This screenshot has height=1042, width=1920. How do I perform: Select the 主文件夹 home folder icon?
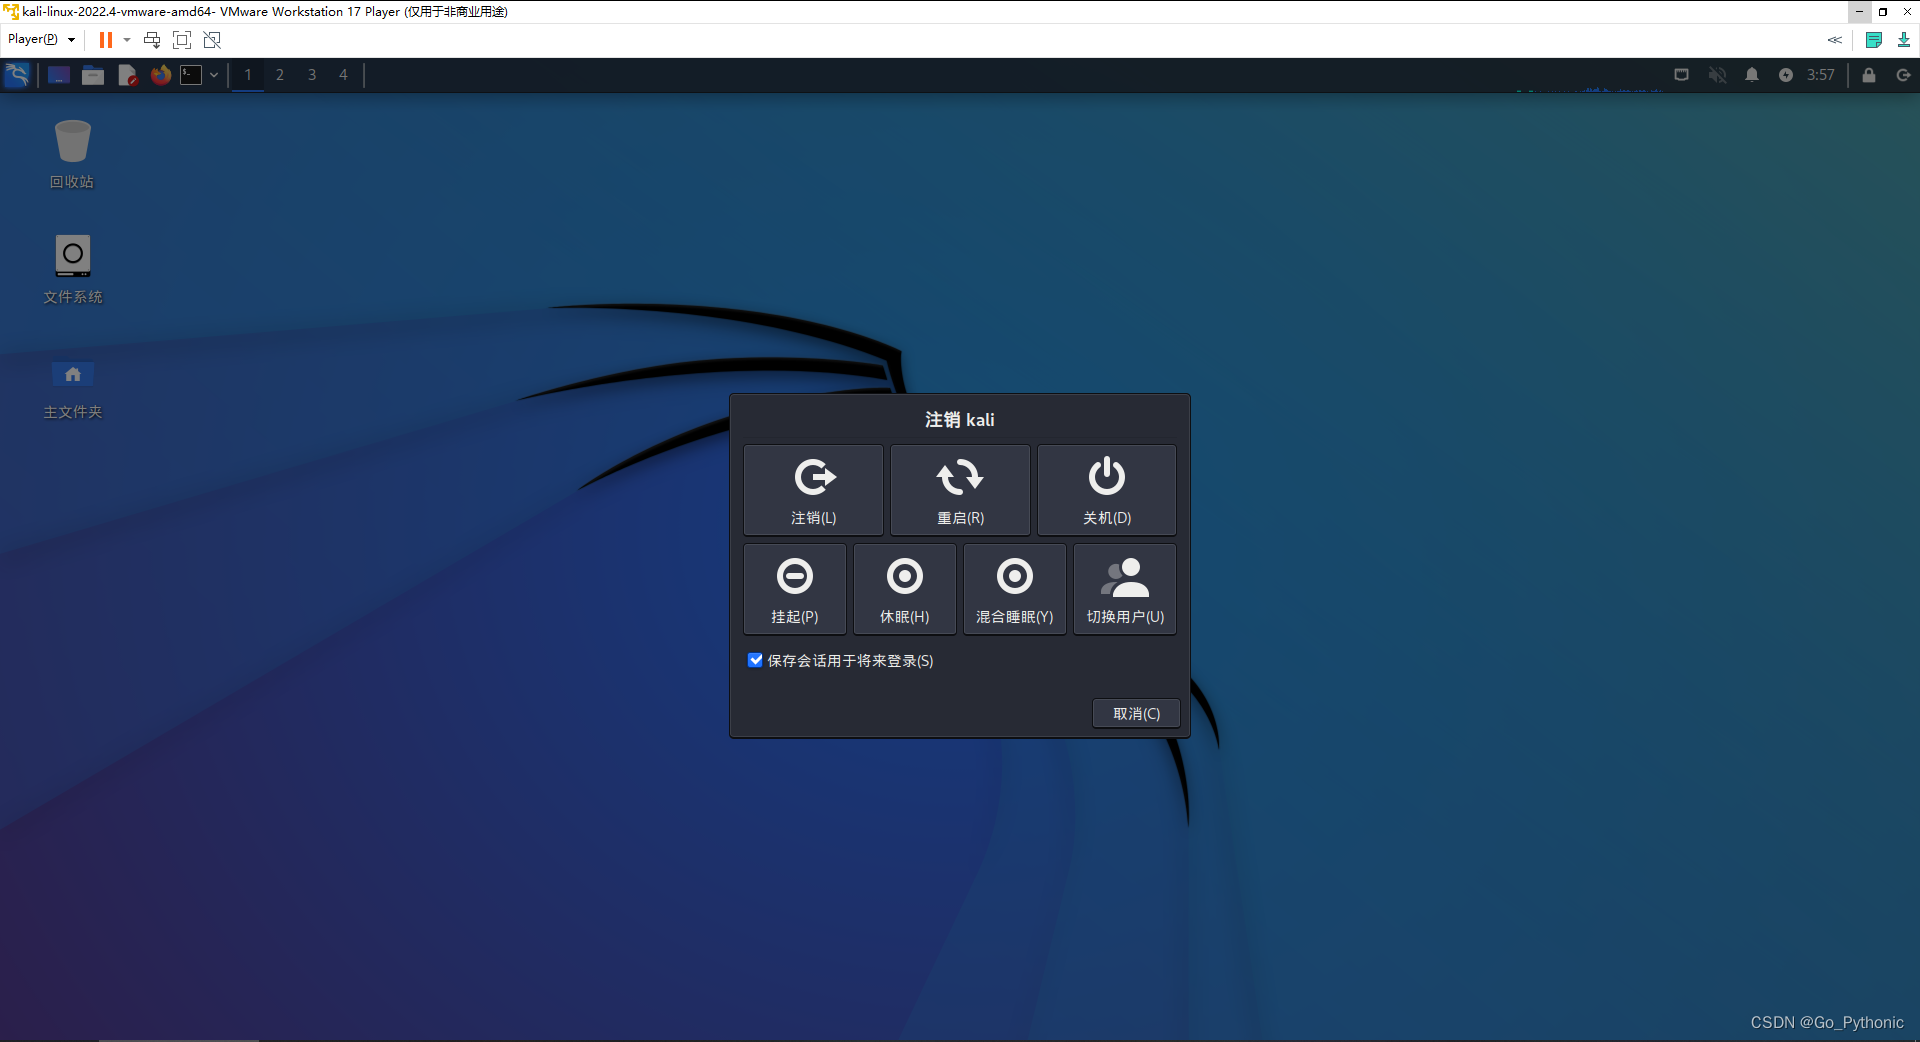click(x=72, y=390)
